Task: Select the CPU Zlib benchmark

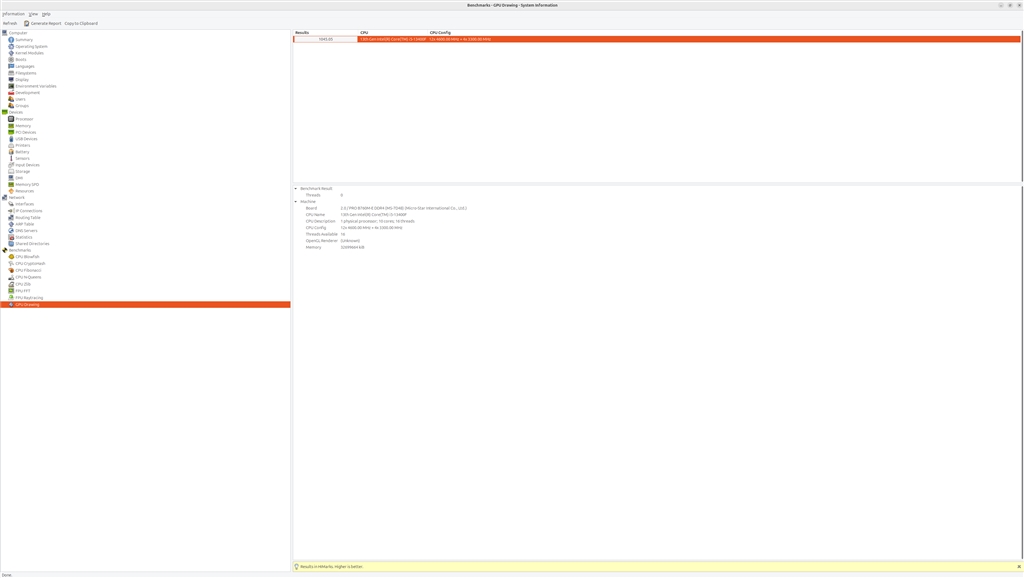Action: coord(21,283)
